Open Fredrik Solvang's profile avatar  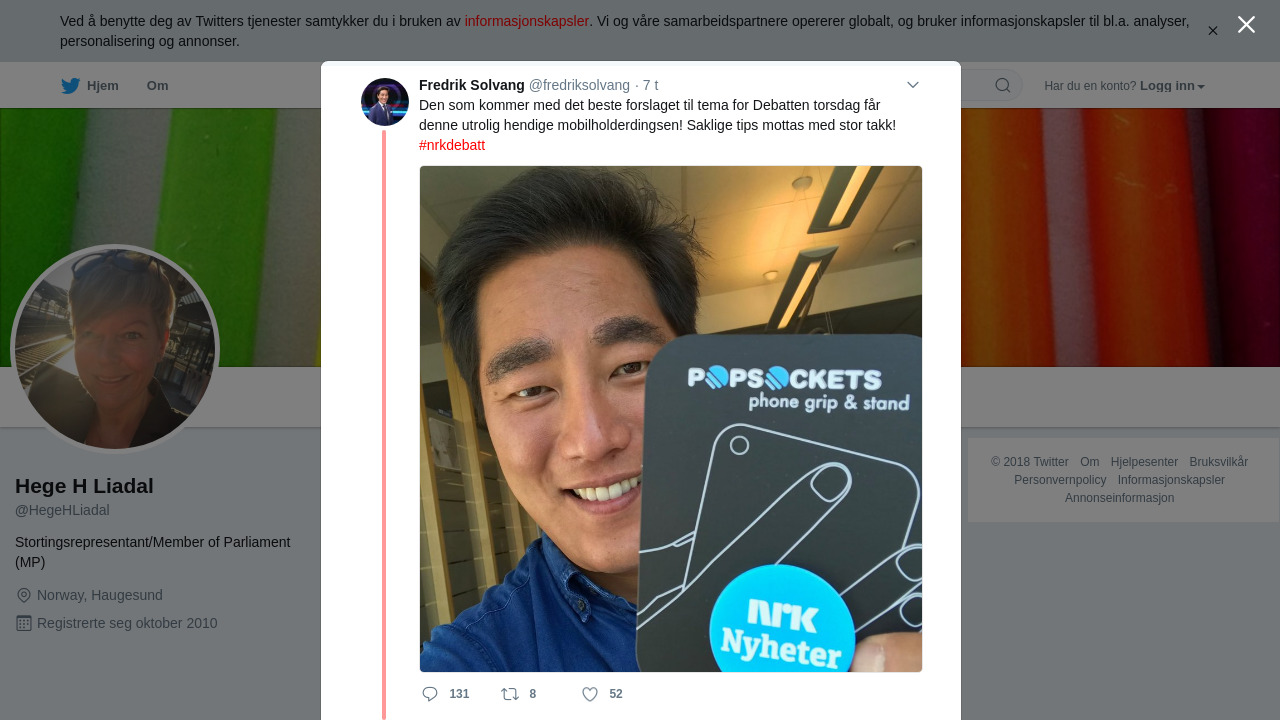tap(385, 102)
